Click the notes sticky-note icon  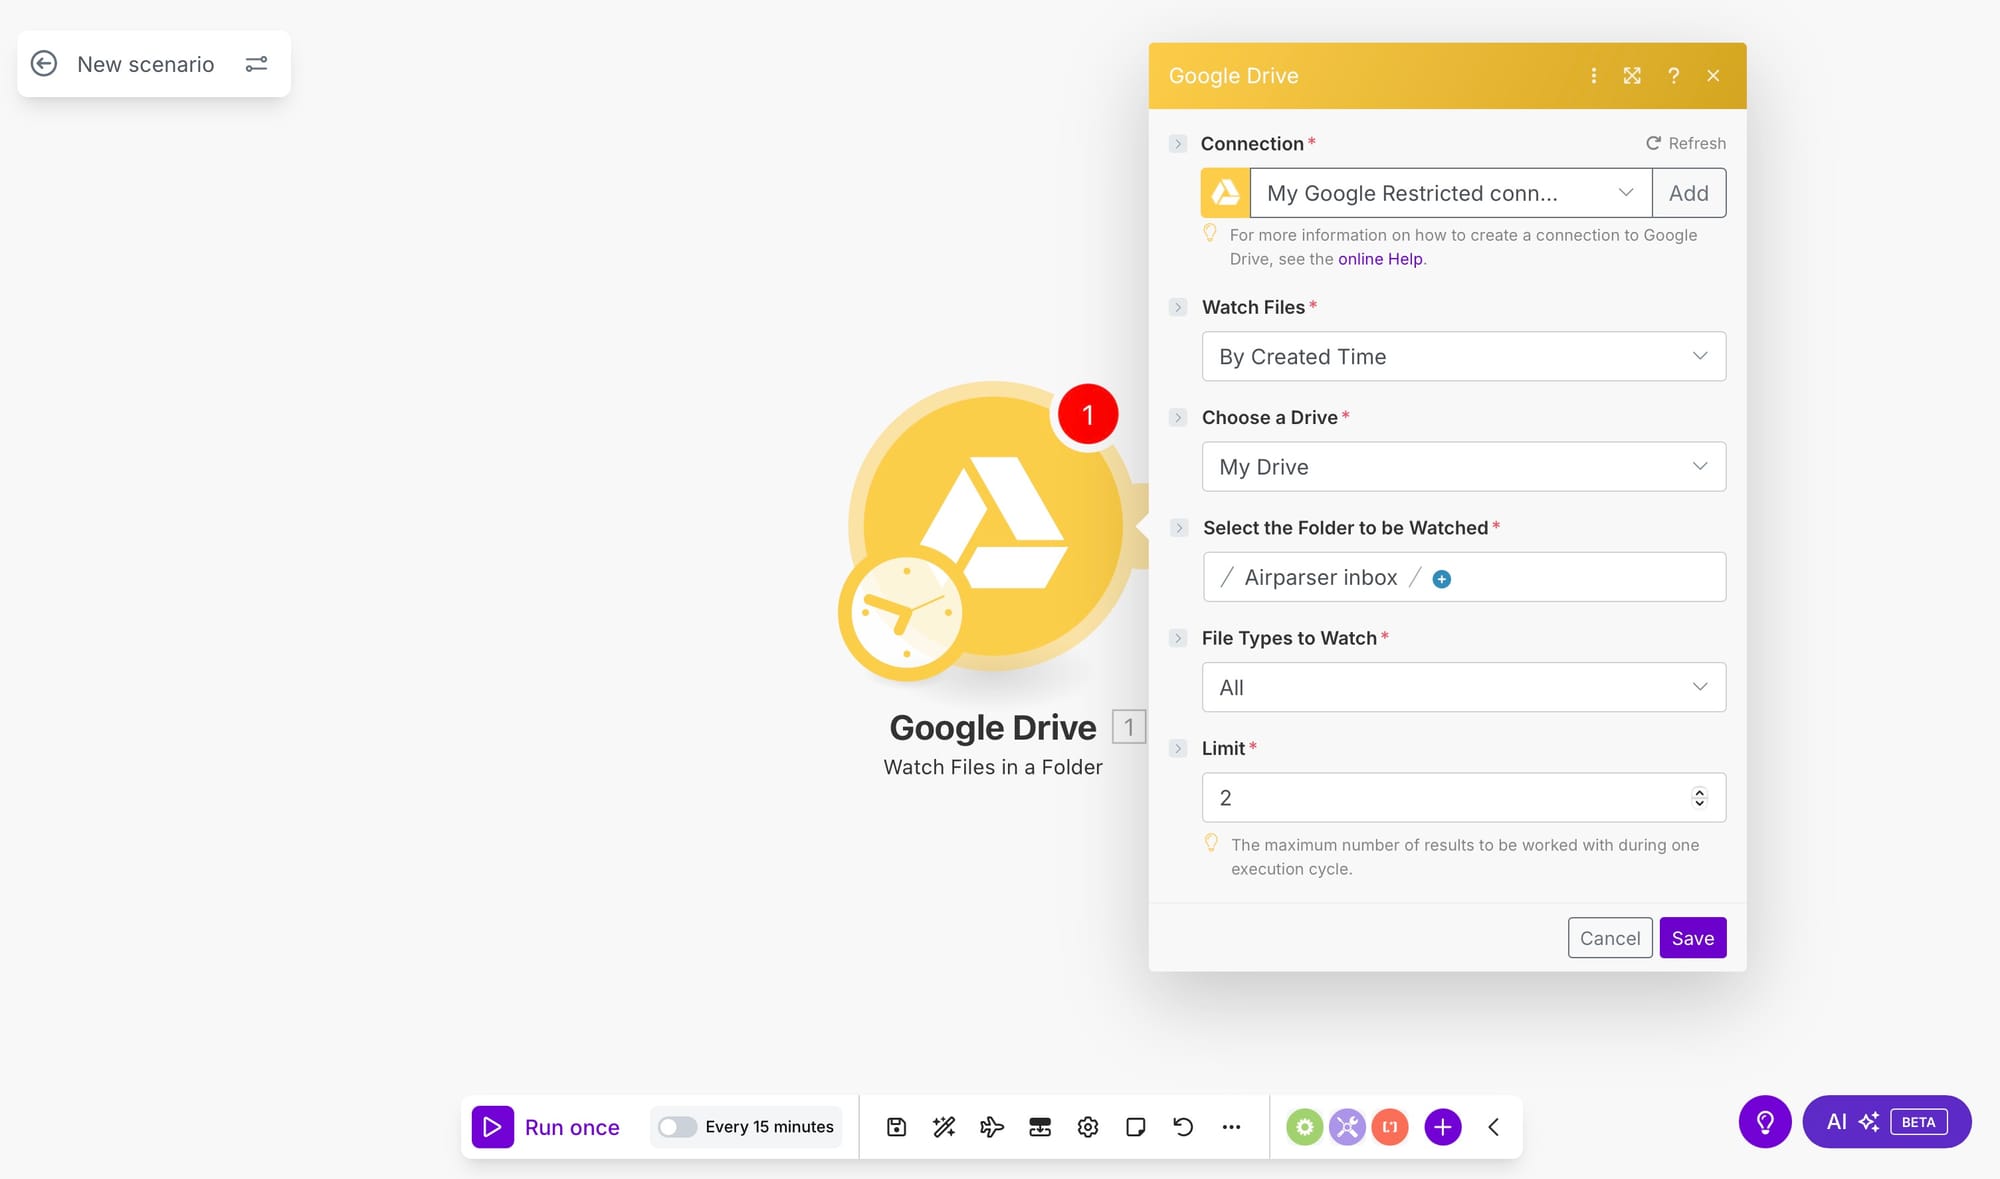[x=1135, y=1127]
